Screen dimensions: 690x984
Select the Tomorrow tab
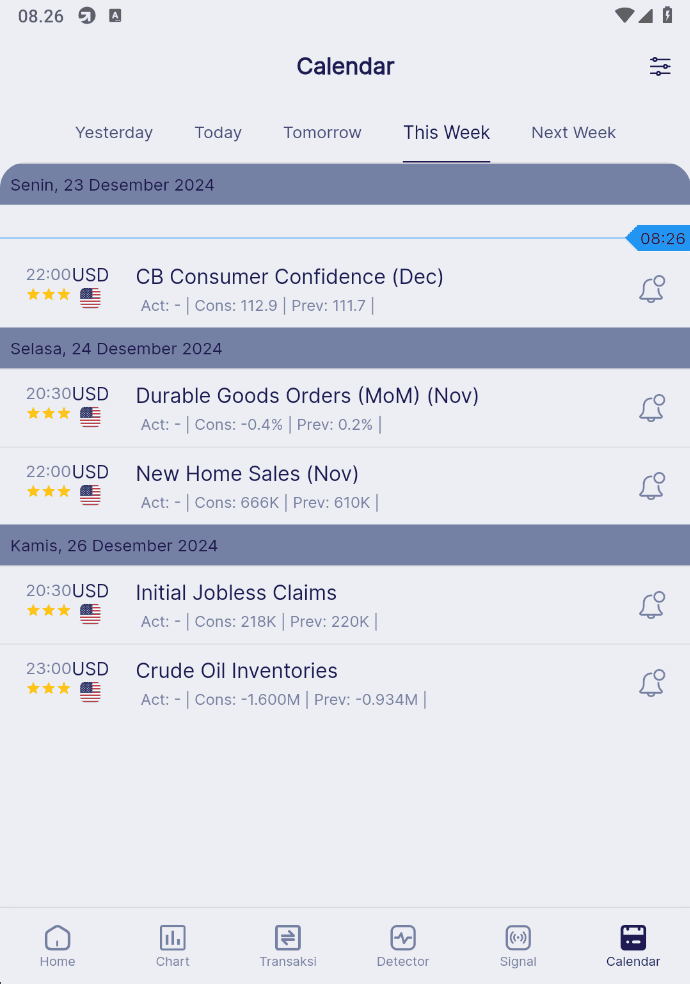322,132
